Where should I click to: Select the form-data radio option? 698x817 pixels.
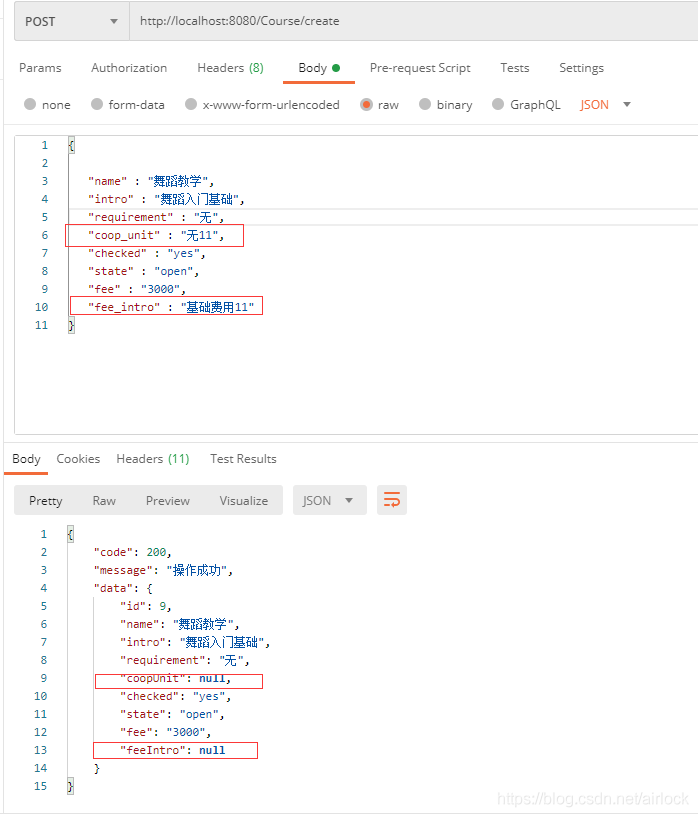click(x=97, y=104)
